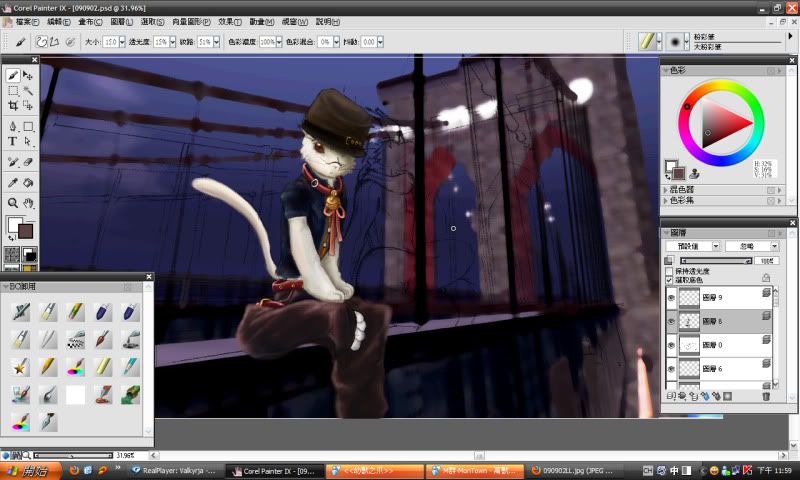Select the Rectangular Shape tool
Image resolution: width=800 pixels, height=480 pixels.
click(x=28, y=126)
